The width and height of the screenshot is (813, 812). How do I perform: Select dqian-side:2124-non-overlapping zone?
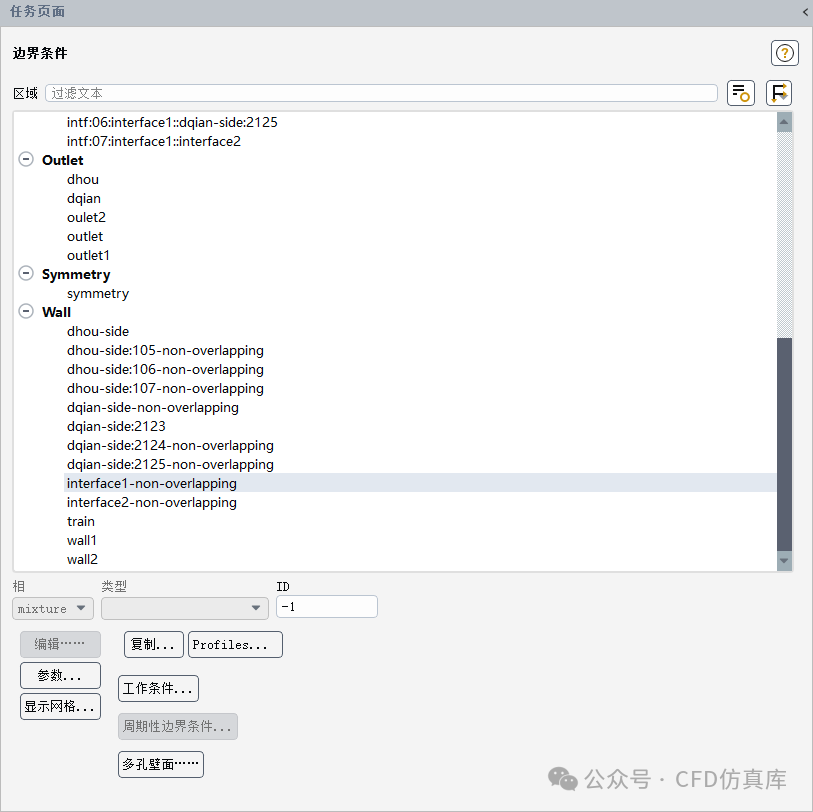(x=171, y=445)
